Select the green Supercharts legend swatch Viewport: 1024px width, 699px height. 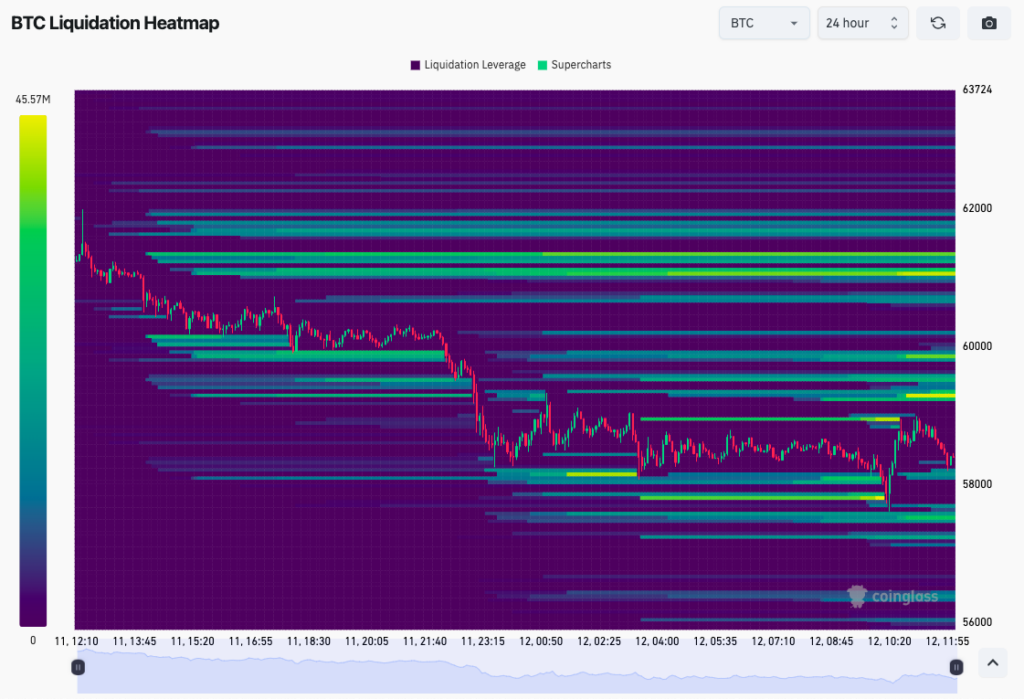[543, 64]
